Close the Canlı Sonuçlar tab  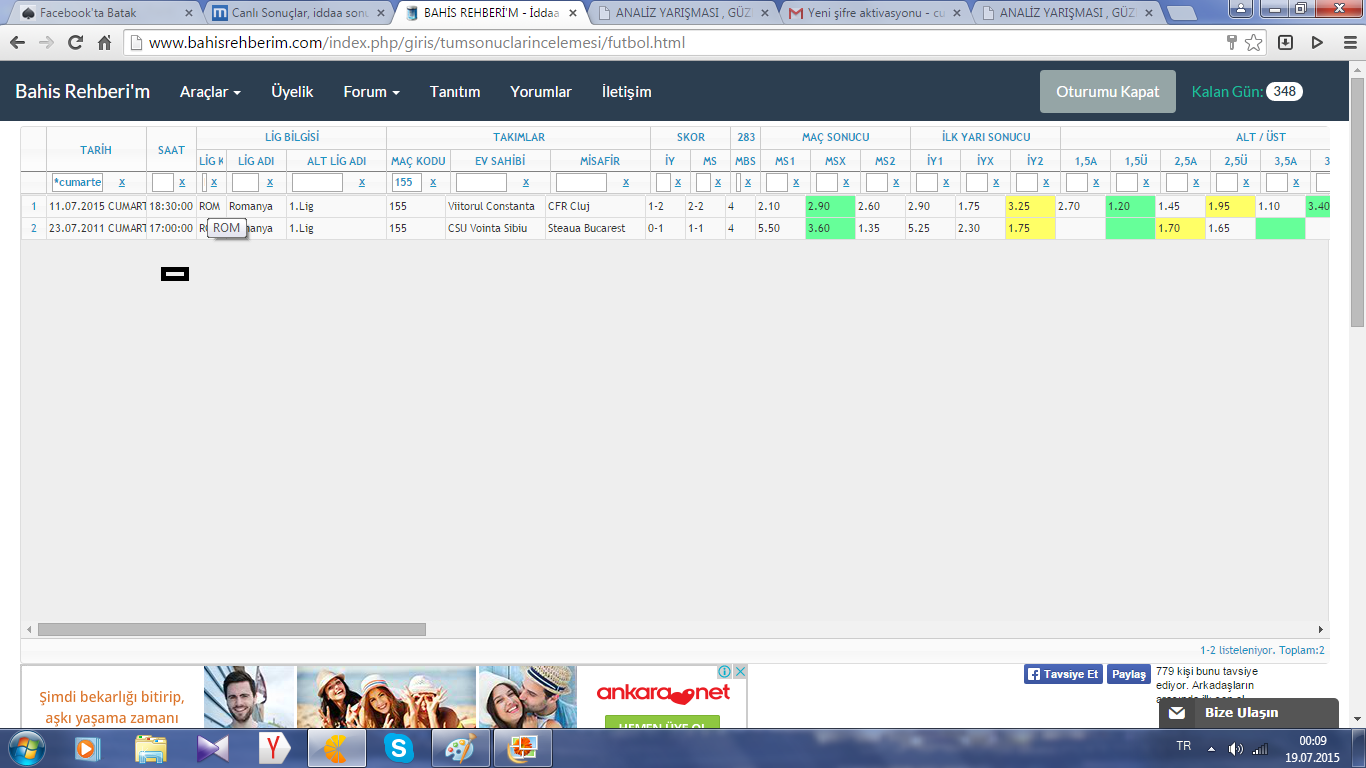(x=381, y=14)
